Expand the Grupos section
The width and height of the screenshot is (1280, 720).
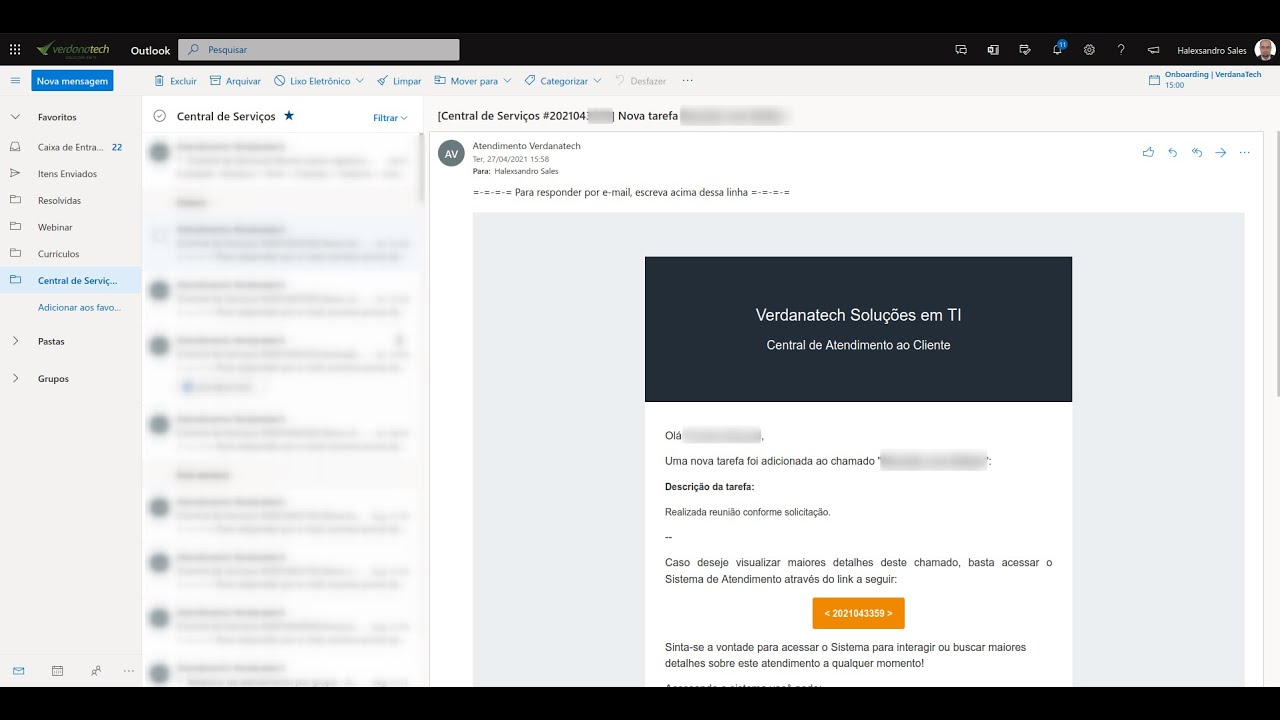[x=15, y=379]
